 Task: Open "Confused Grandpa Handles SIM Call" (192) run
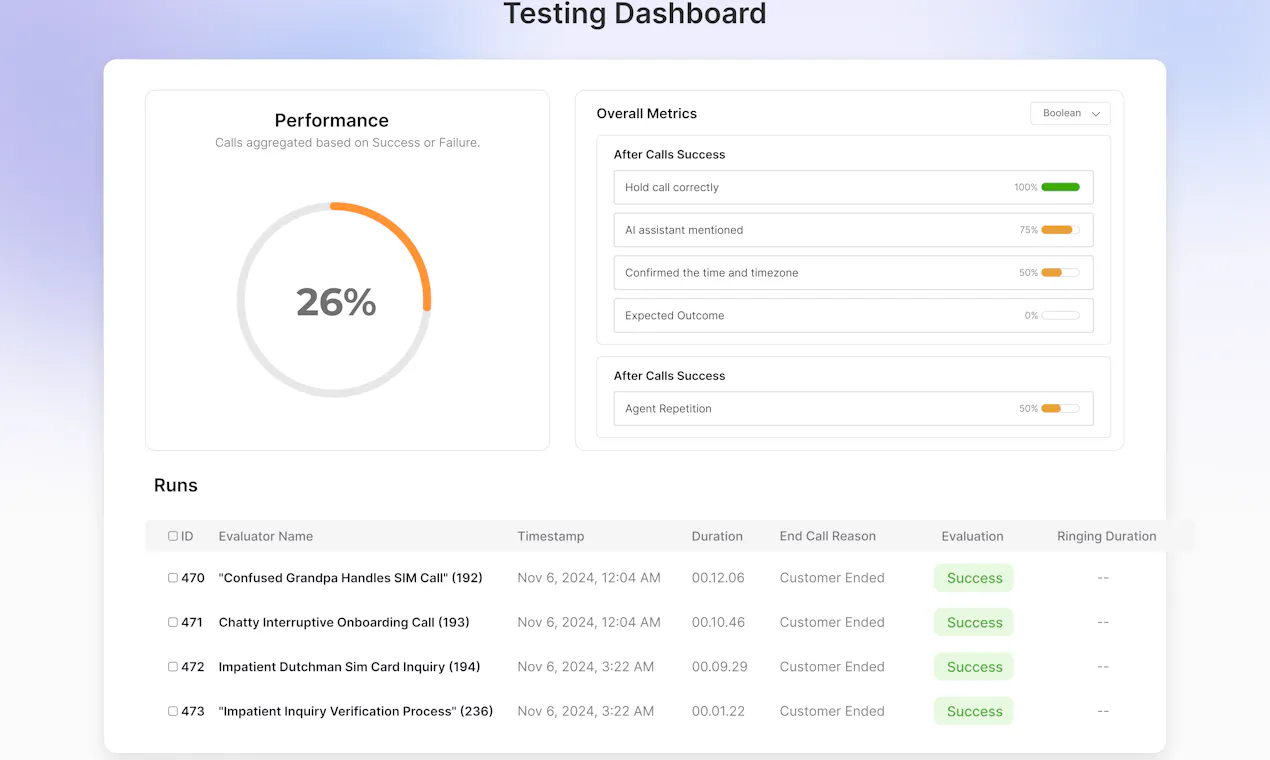click(351, 578)
